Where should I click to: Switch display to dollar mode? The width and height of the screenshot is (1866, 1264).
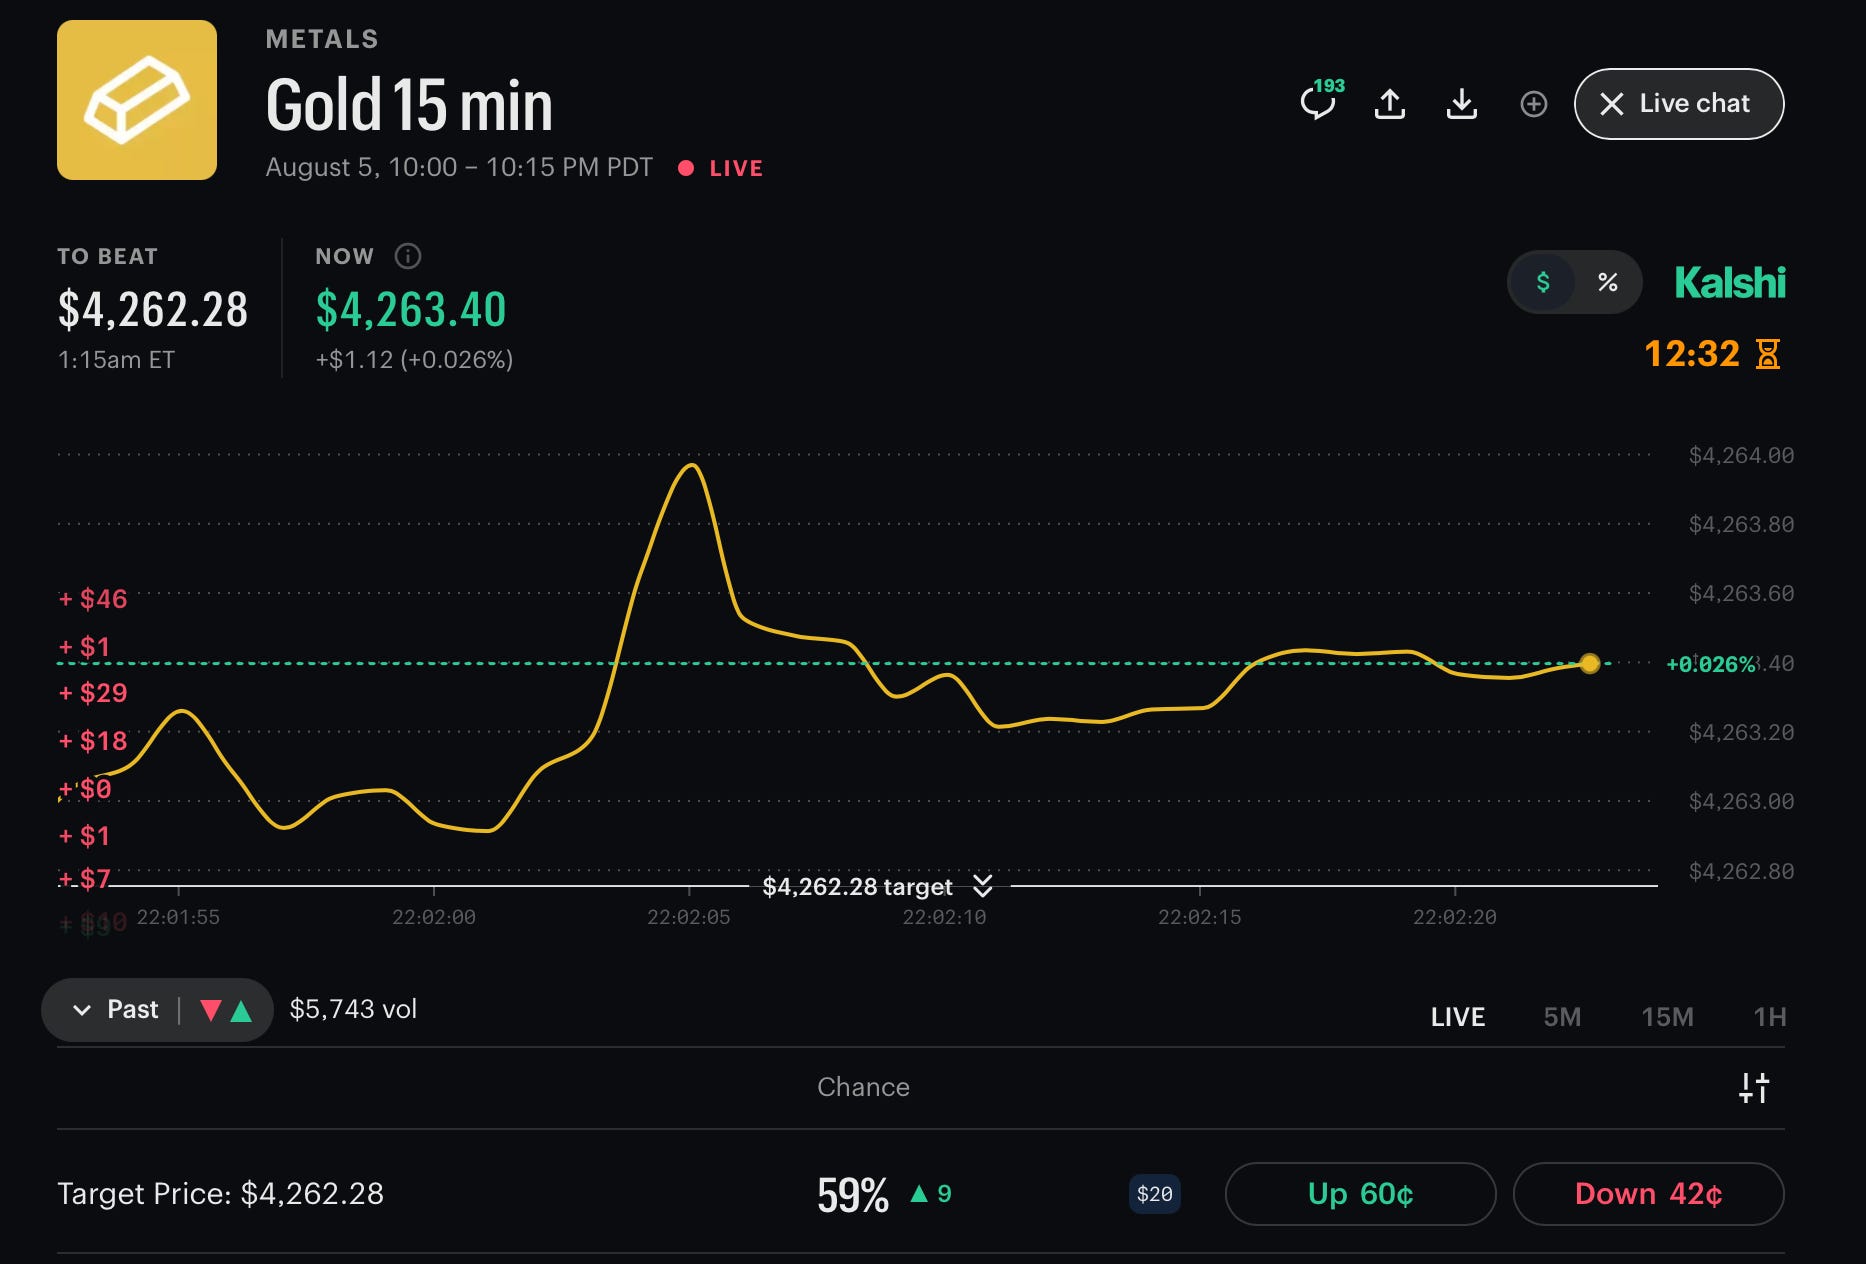tap(1543, 282)
